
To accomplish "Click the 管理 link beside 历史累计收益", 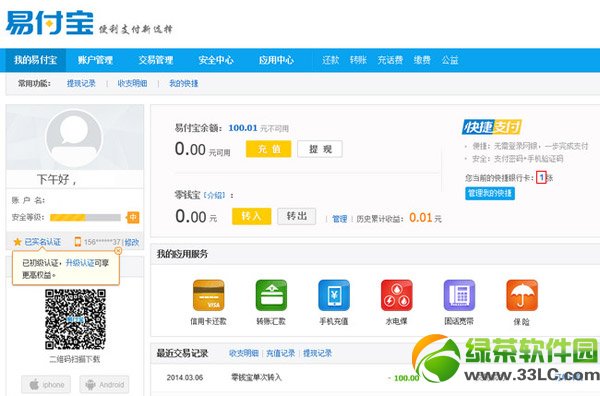I will point(339,219).
